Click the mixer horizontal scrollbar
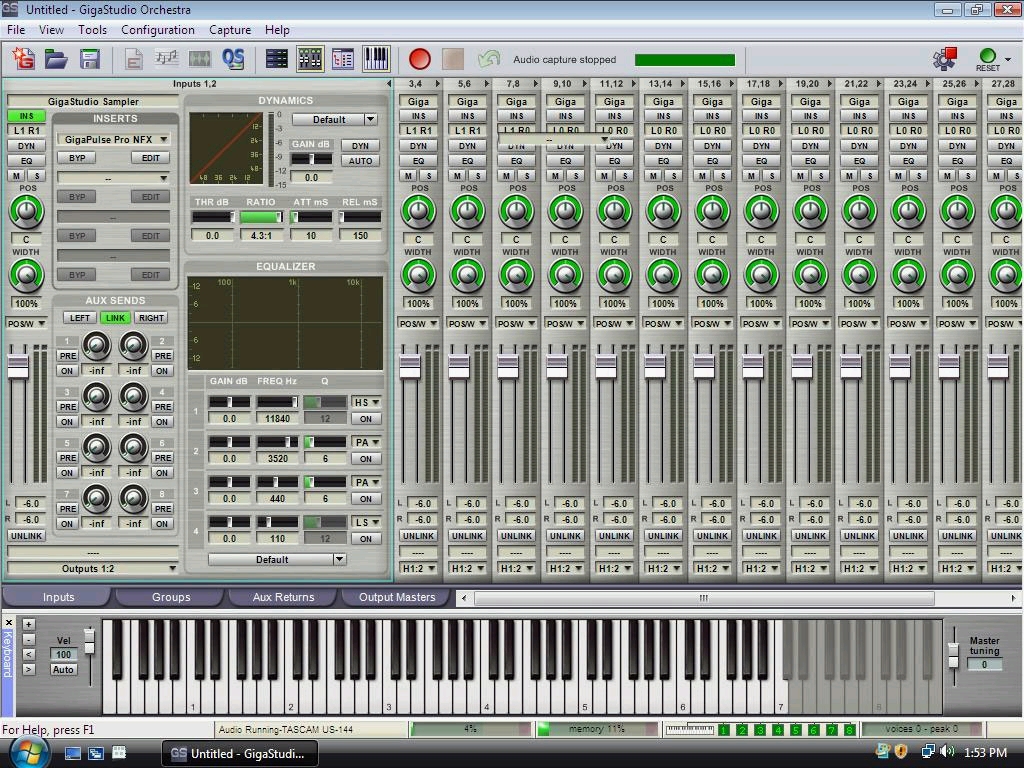This screenshot has width=1024, height=768. tap(704, 598)
